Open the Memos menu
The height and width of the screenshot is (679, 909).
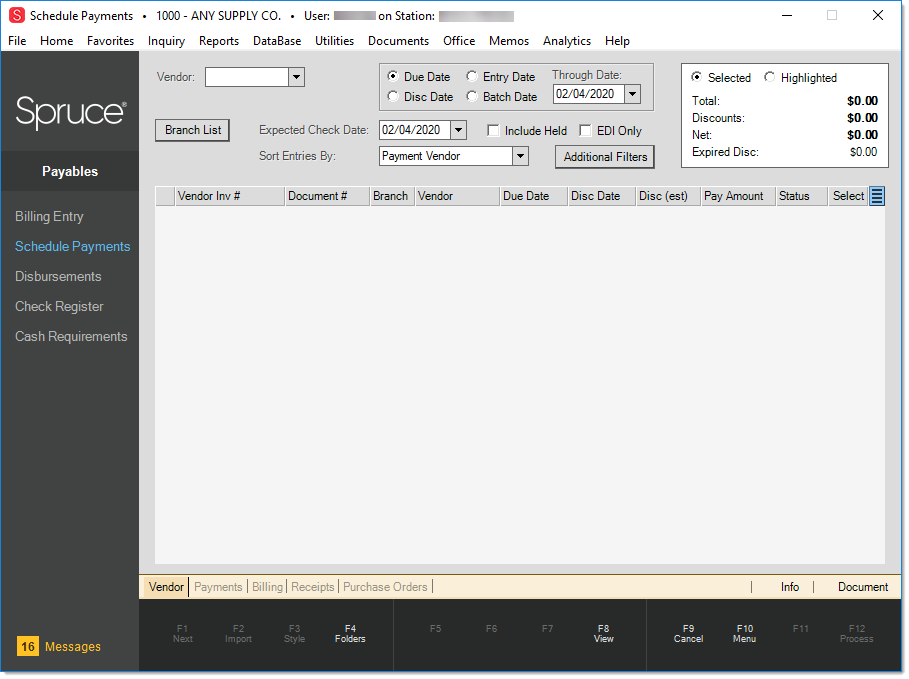pyautogui.click(x=511, y=41)
